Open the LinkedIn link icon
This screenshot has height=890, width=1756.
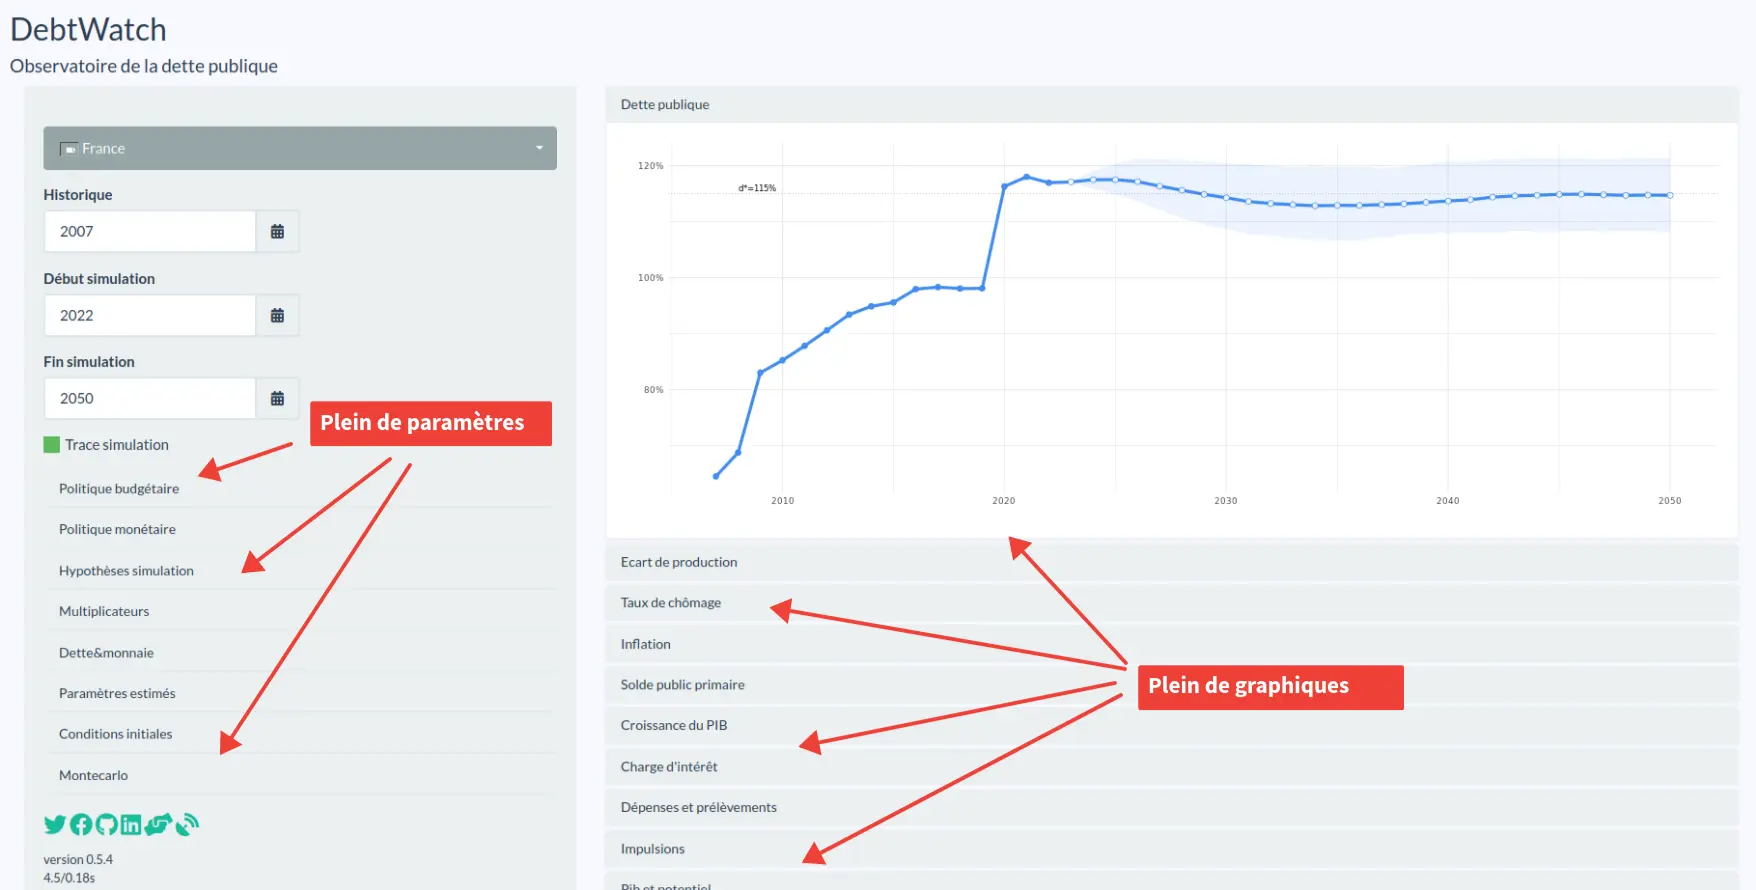[131, 824]
